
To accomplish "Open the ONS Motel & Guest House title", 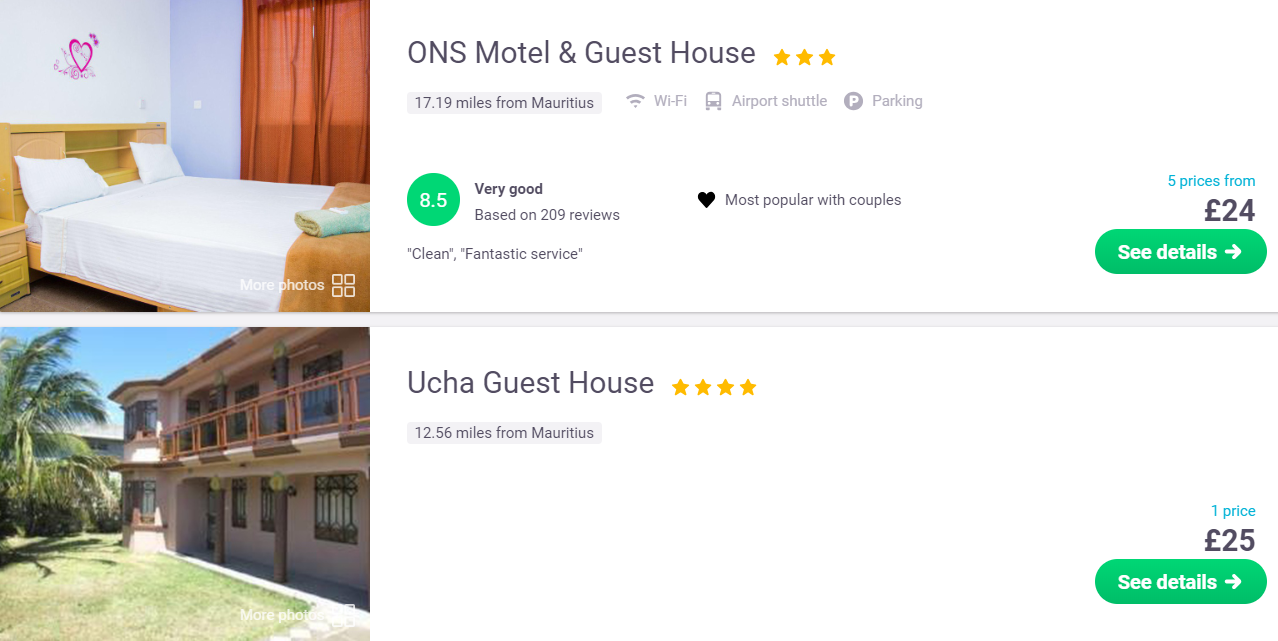I will 581,53.
